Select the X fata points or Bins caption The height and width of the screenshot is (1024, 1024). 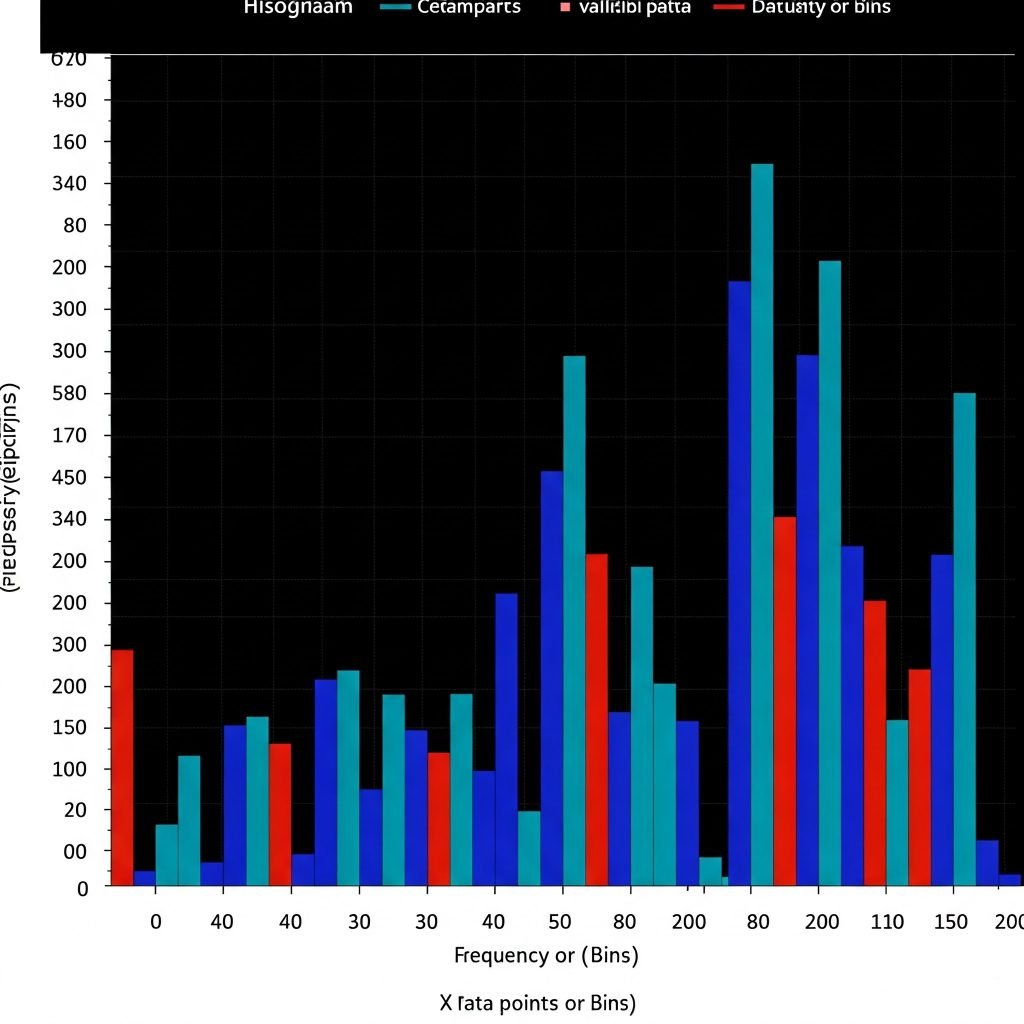tap(537, 1003)
